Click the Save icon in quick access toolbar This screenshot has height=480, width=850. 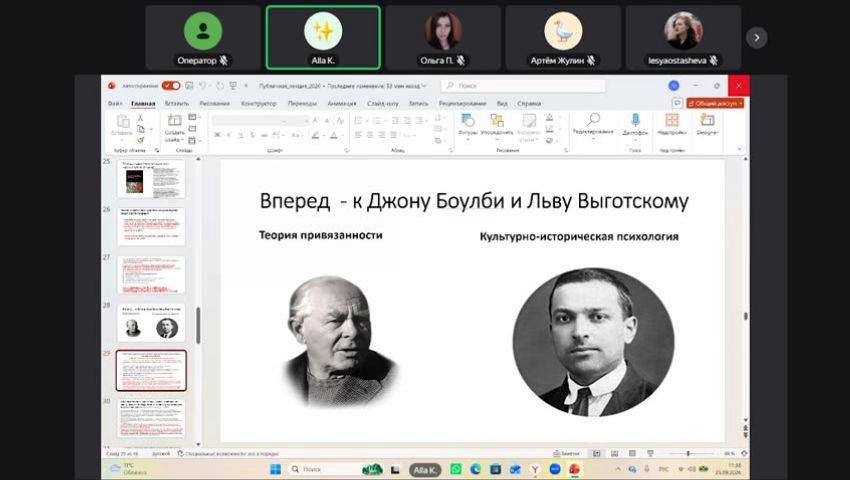pyautogui.click(x=189, y=86)
